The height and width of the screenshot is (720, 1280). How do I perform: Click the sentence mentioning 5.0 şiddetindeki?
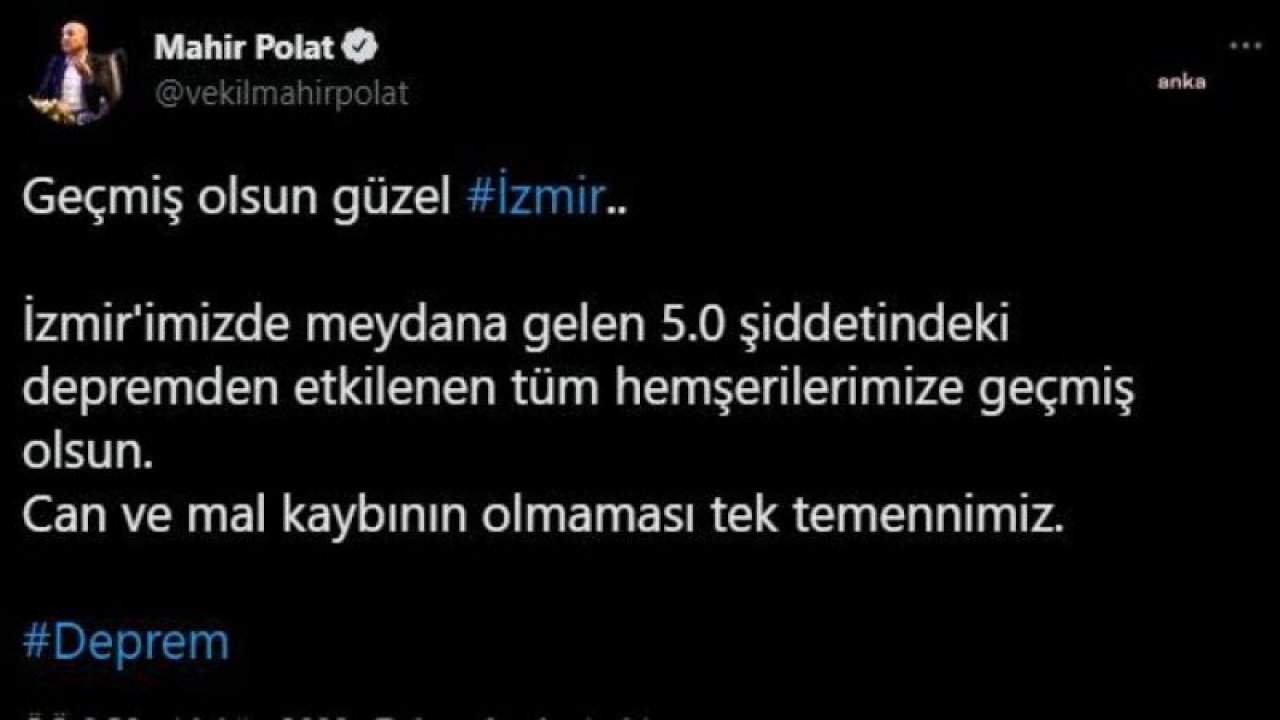(x=578, y=391)
